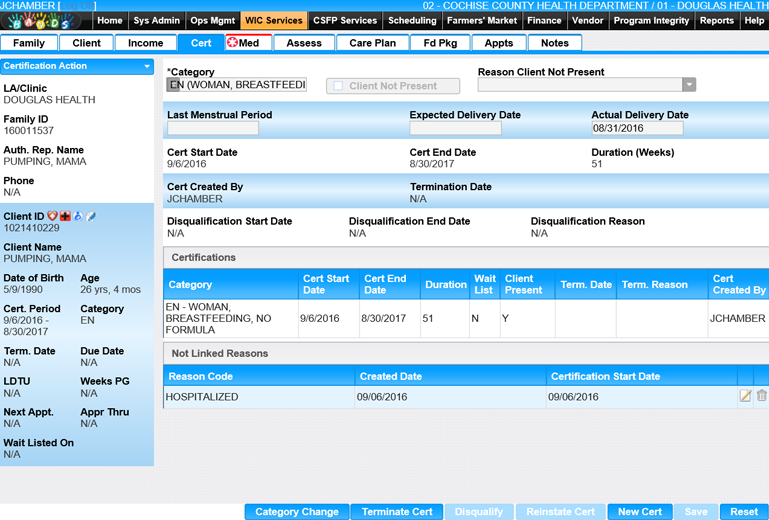Expand the Certification Action dropdown

pyautogui.click(x=147, y=67)
